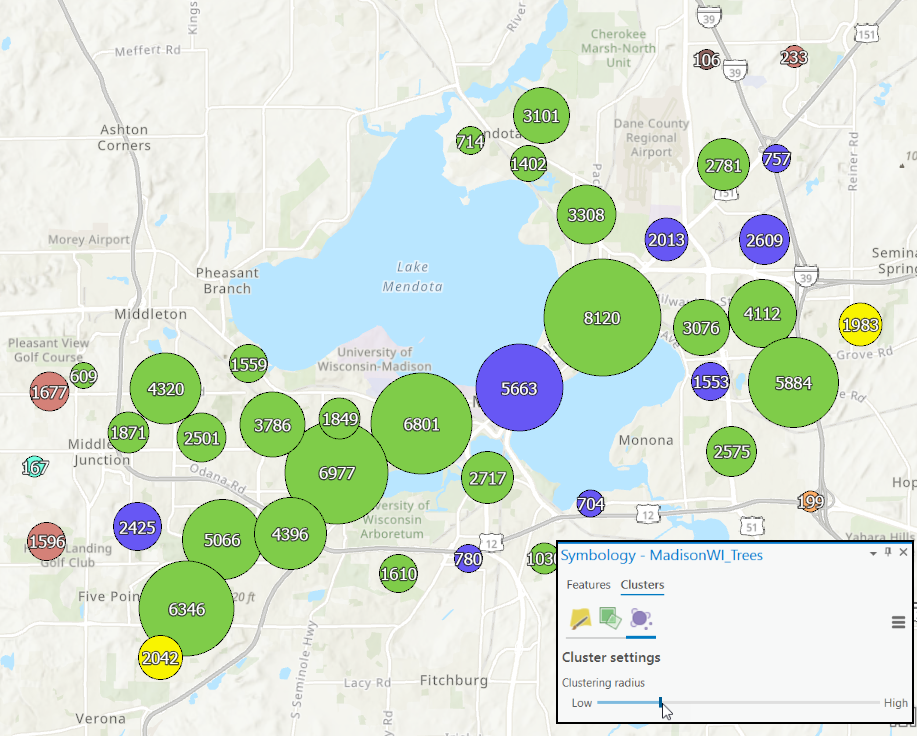Select the 8120 tree cluster

(x=602, y=317)
